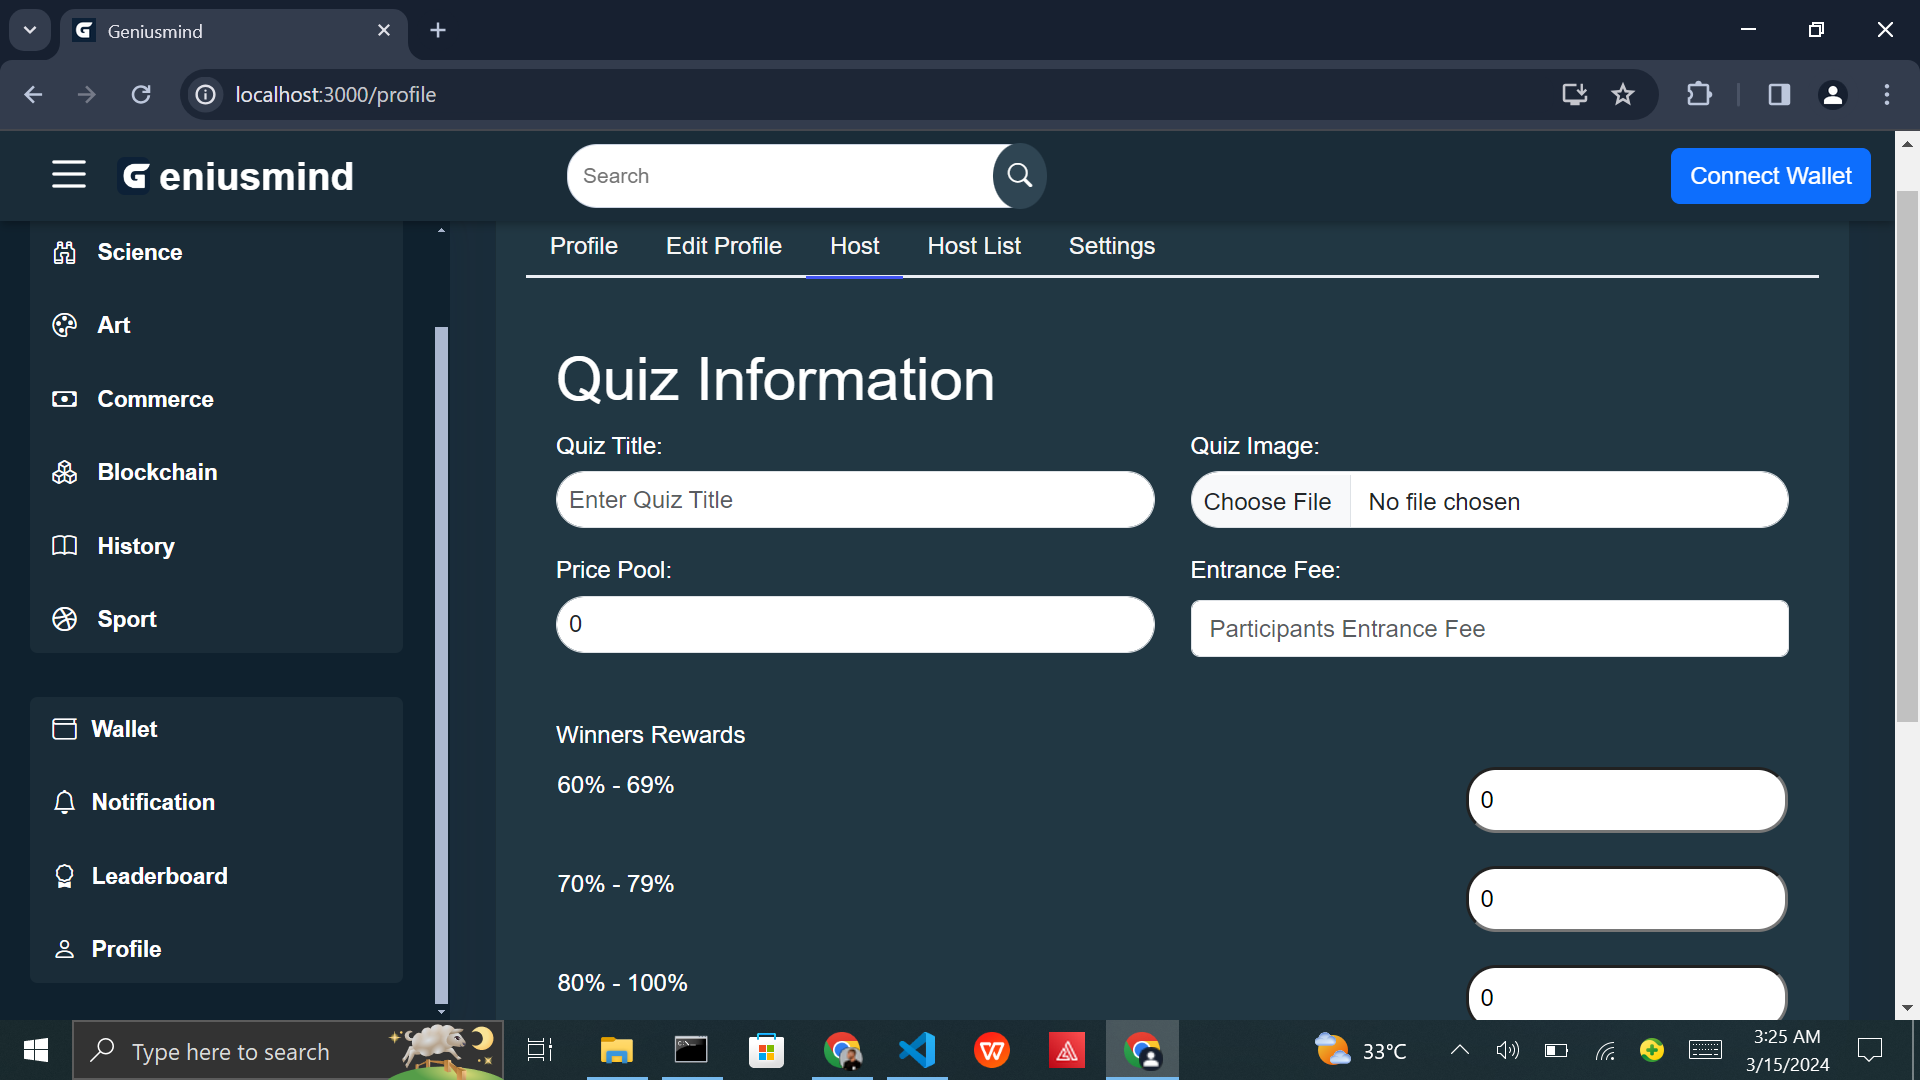Open Chrome three-dot menu
This screenshot has width=1920, height=1080.
(x=1886, y=95)
